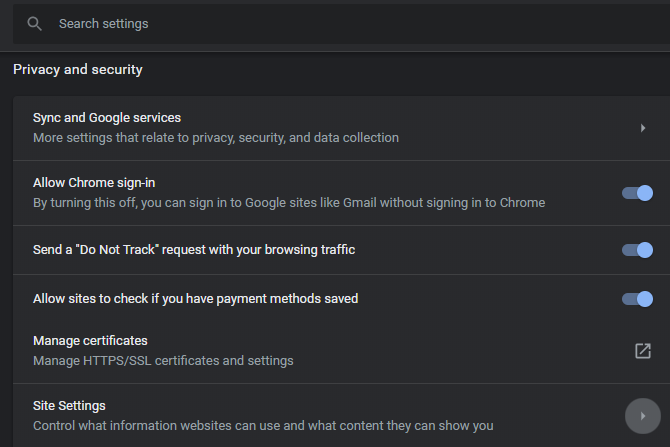Open the Sync and Google services title
This screenshot has width=670, height=447.
pyautogui.click(x=107, y=118)
